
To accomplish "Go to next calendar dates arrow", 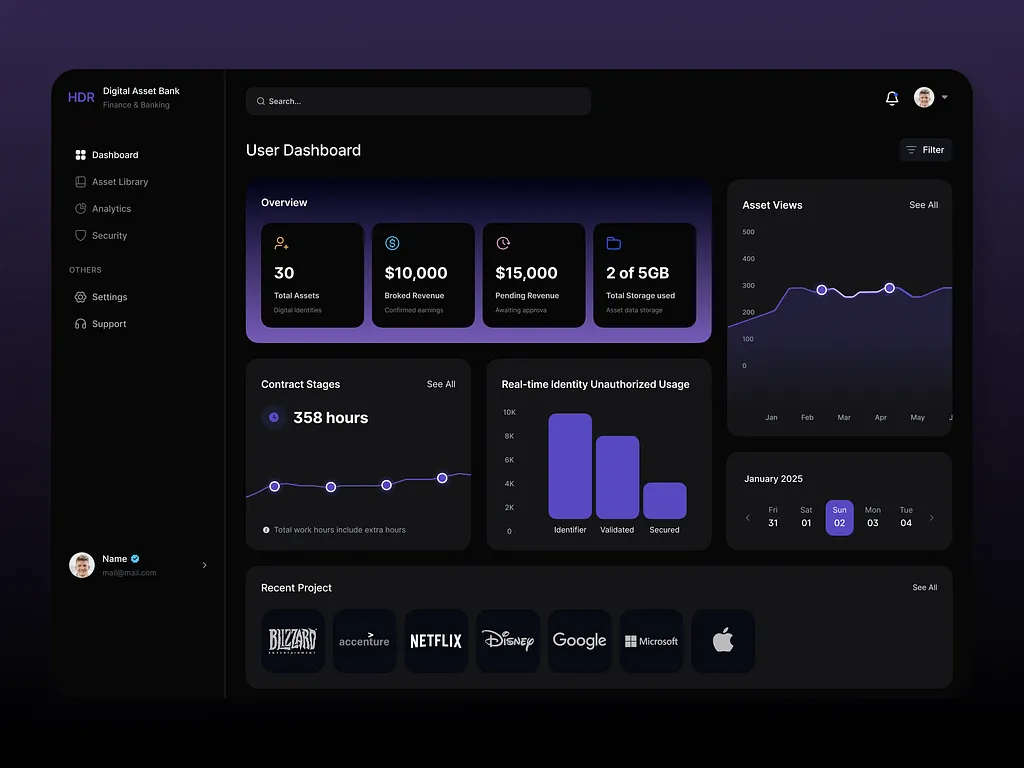I will pyautogui.click(x=931, y=518).
